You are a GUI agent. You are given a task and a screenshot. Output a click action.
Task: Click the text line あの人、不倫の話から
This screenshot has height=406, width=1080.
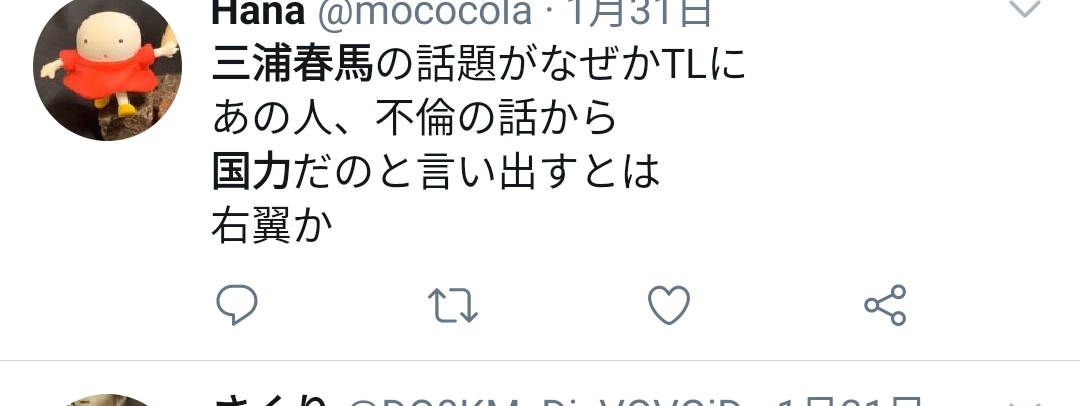click(x=414, y=119)
